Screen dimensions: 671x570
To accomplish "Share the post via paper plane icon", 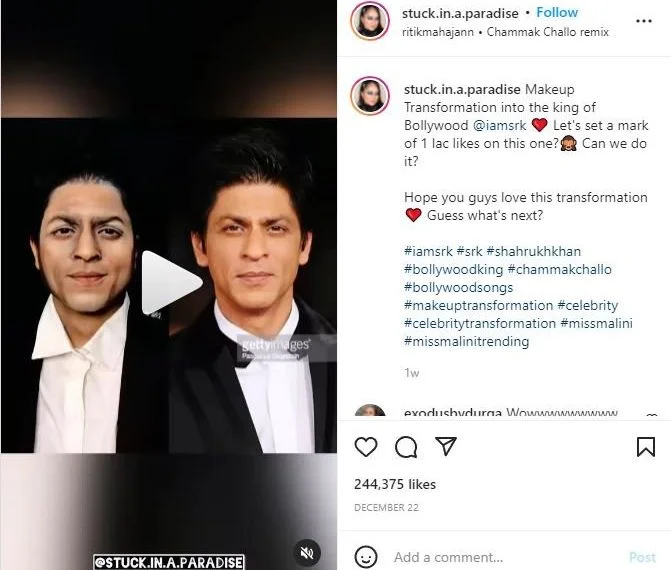I will (x=445, y=446).
